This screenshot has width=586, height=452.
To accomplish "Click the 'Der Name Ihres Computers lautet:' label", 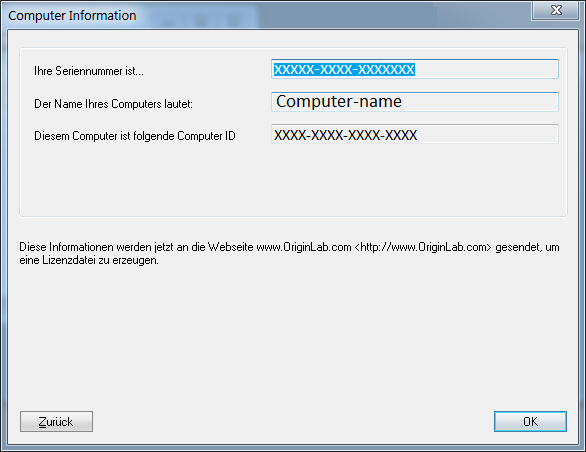I will [113, 104].
